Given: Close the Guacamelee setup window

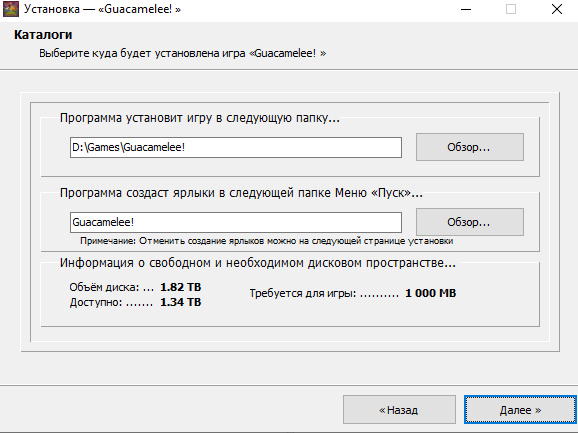Looking at the screenshot, I should pos(557,9).
